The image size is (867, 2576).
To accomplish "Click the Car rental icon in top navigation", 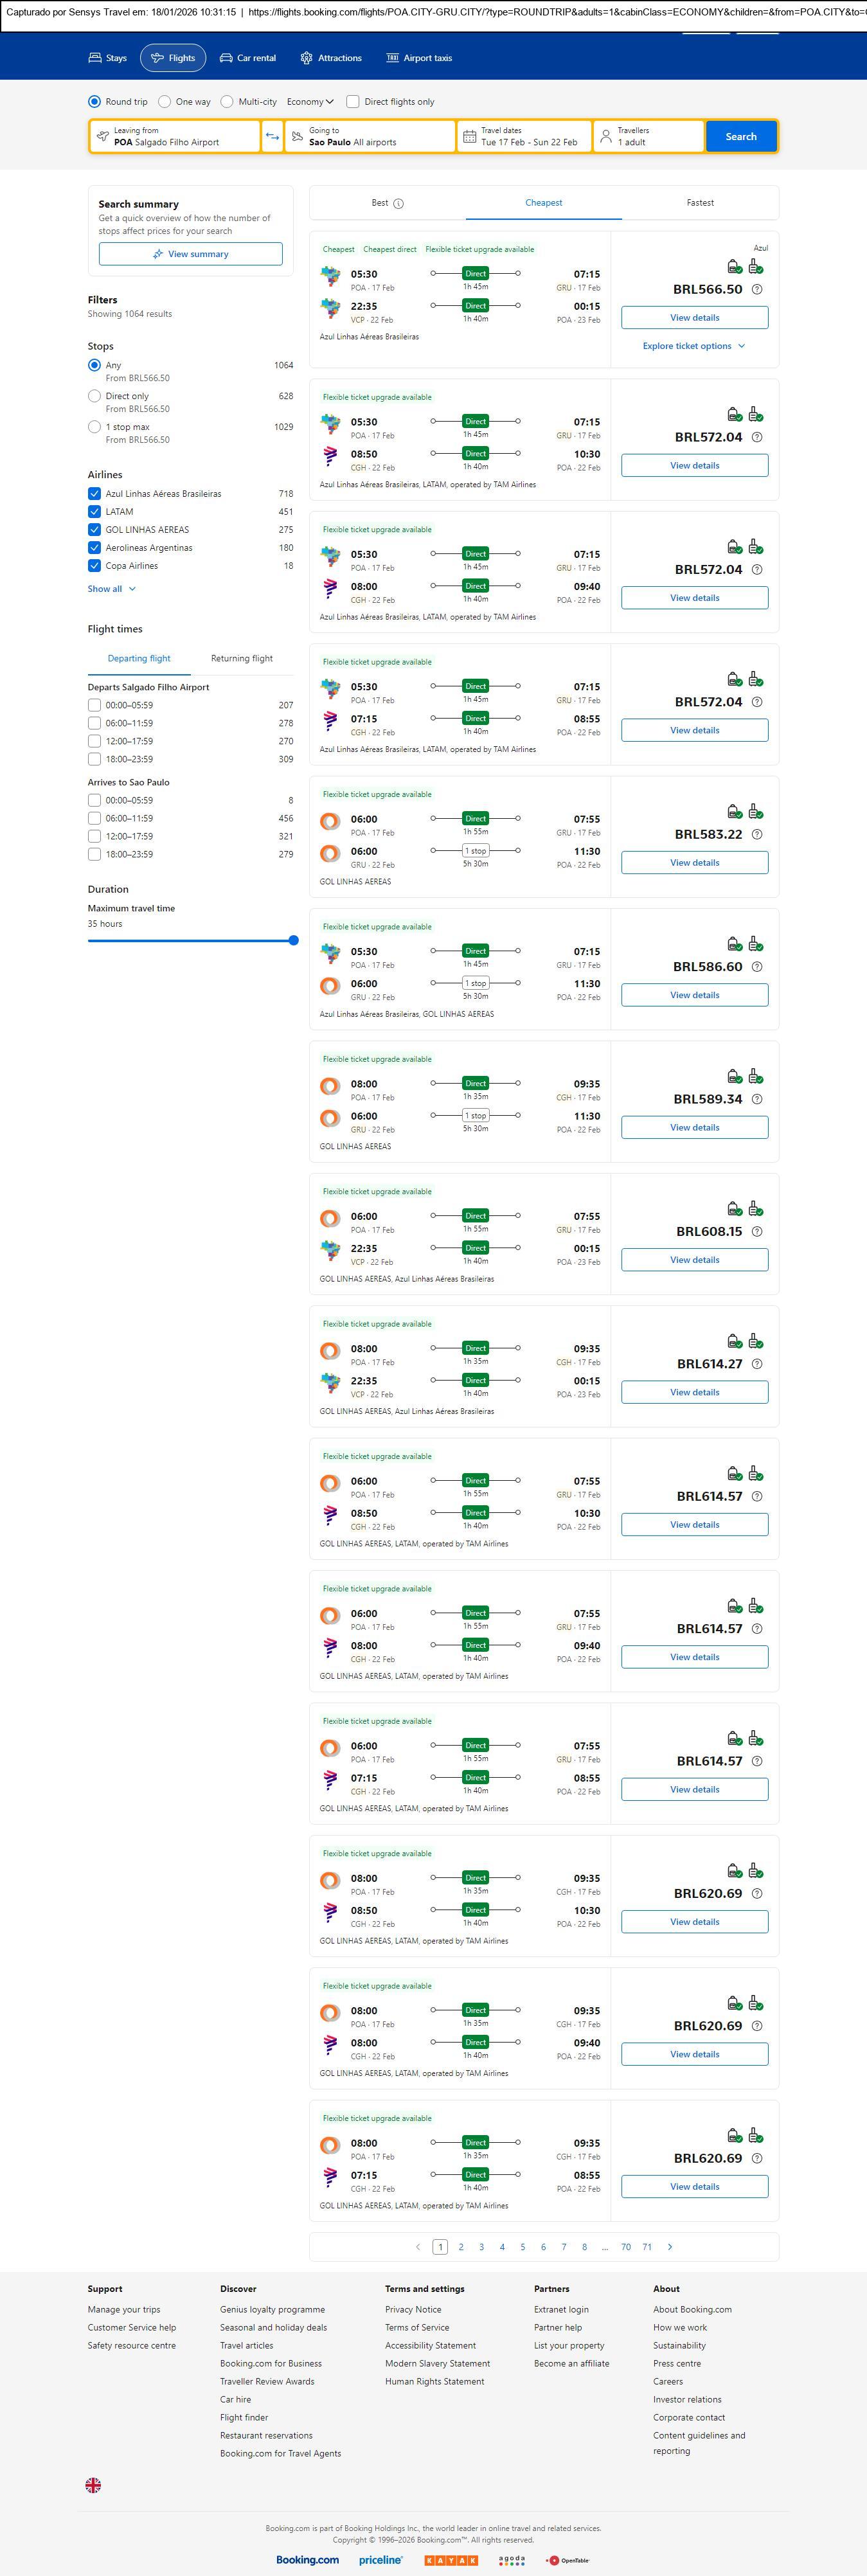I will pyautogui.click(x=226, y=58).
